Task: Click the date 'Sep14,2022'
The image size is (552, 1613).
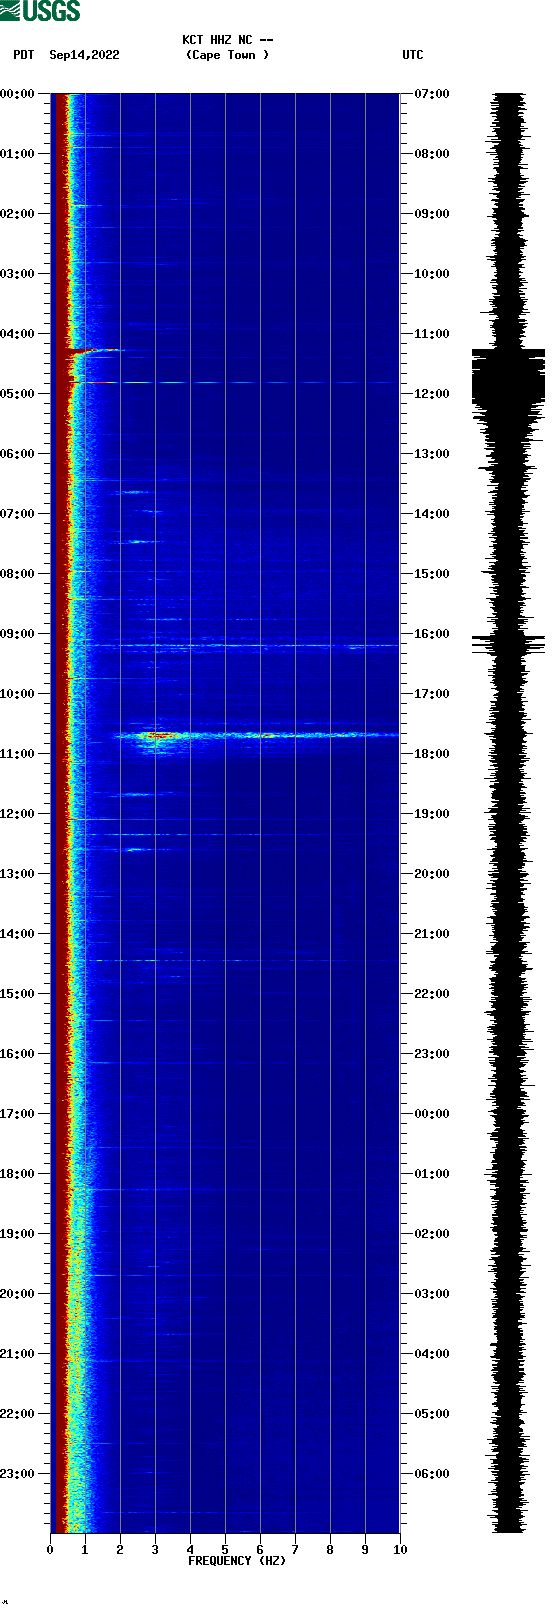Action: 84,55
